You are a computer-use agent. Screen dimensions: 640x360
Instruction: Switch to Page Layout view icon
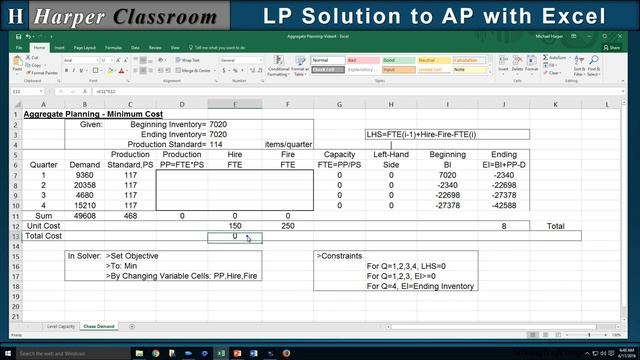(545, 335)
